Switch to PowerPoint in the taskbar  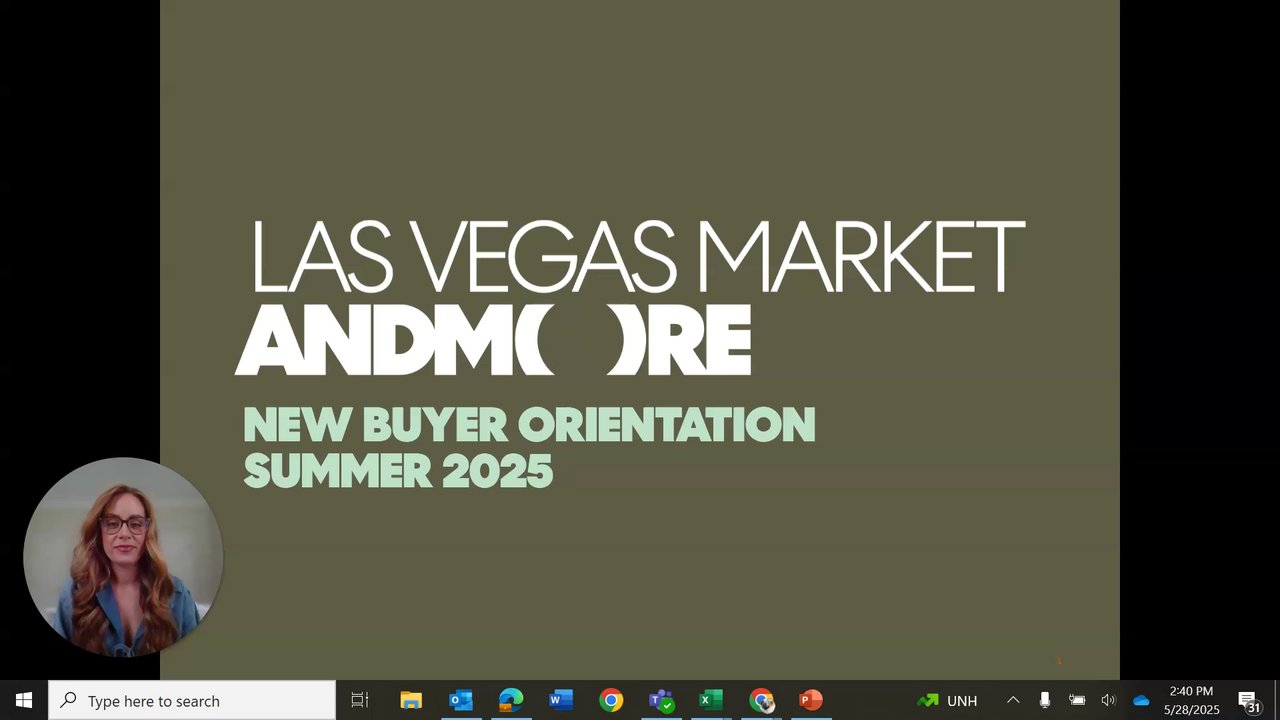811,700
